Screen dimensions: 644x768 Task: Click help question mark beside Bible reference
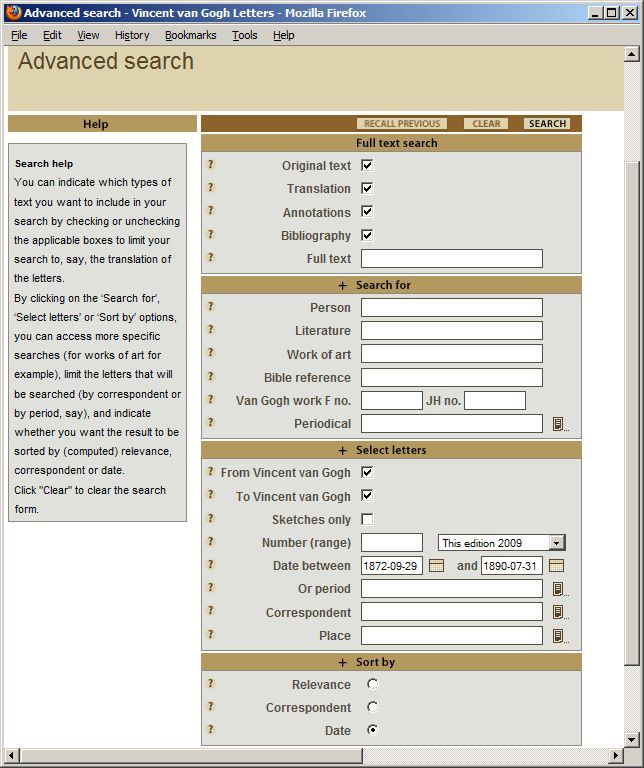tap(211, 376)
